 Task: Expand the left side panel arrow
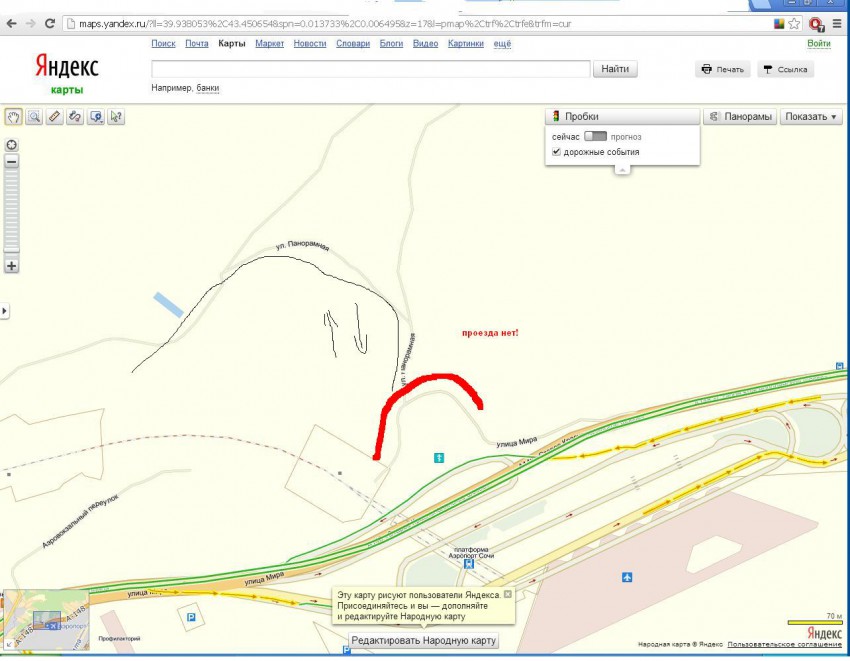click(4, 312)
